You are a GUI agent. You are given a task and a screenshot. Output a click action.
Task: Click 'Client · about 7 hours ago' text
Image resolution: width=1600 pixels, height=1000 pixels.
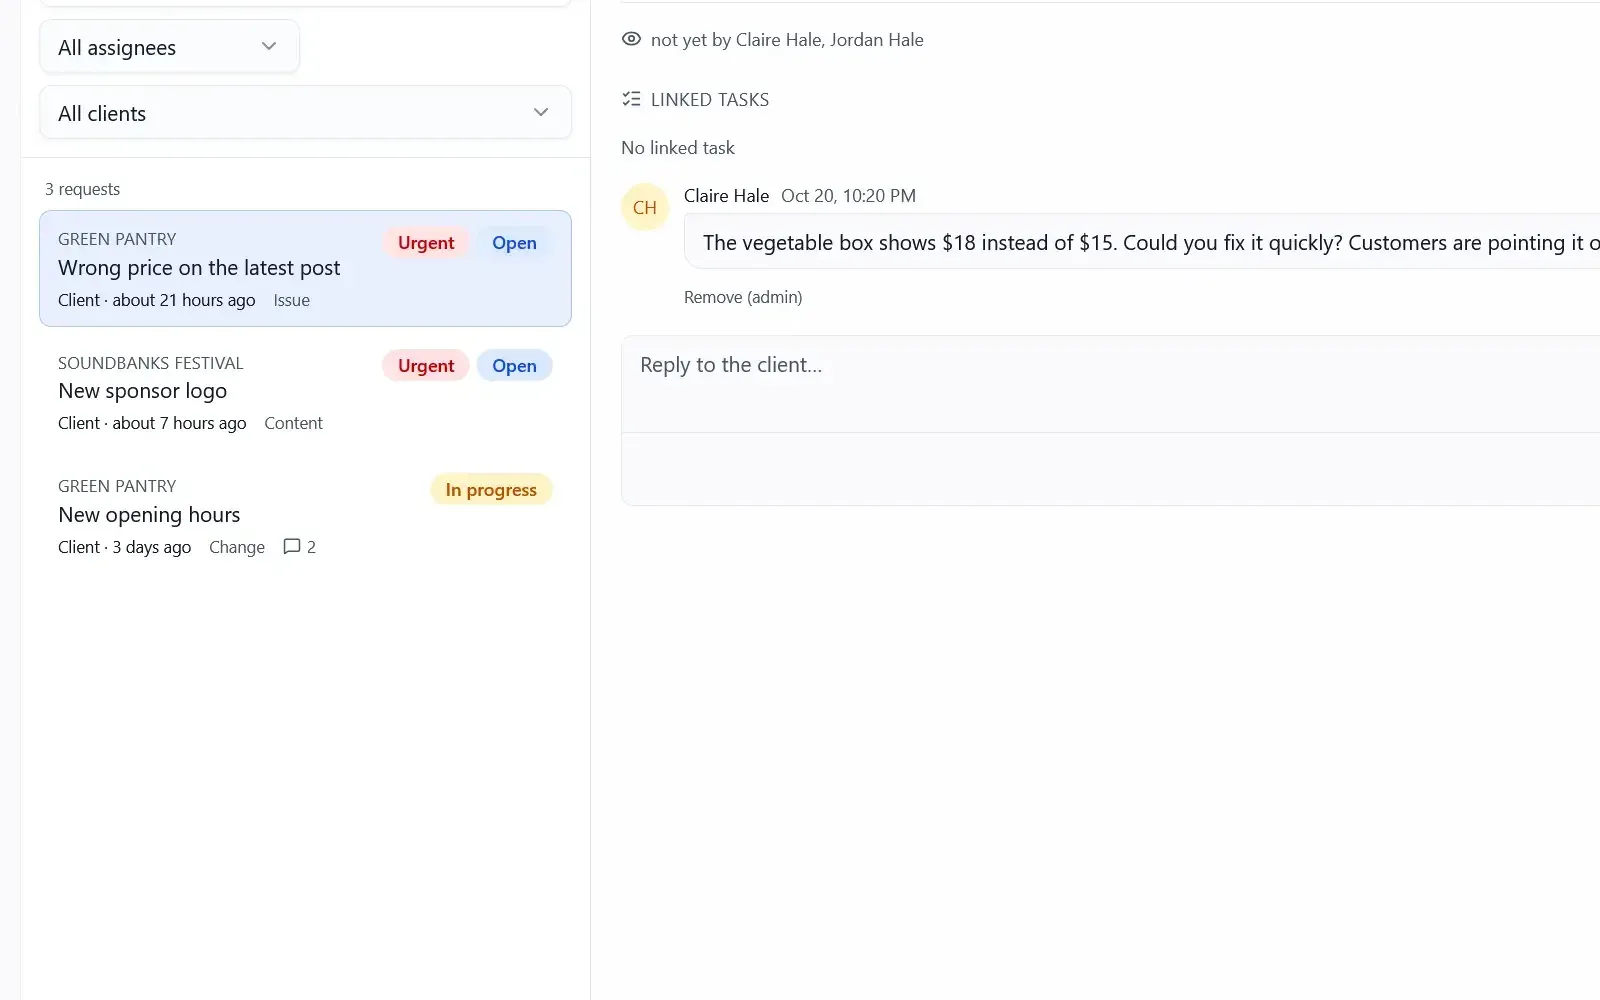pyautogui.click(x=152, y=423)
